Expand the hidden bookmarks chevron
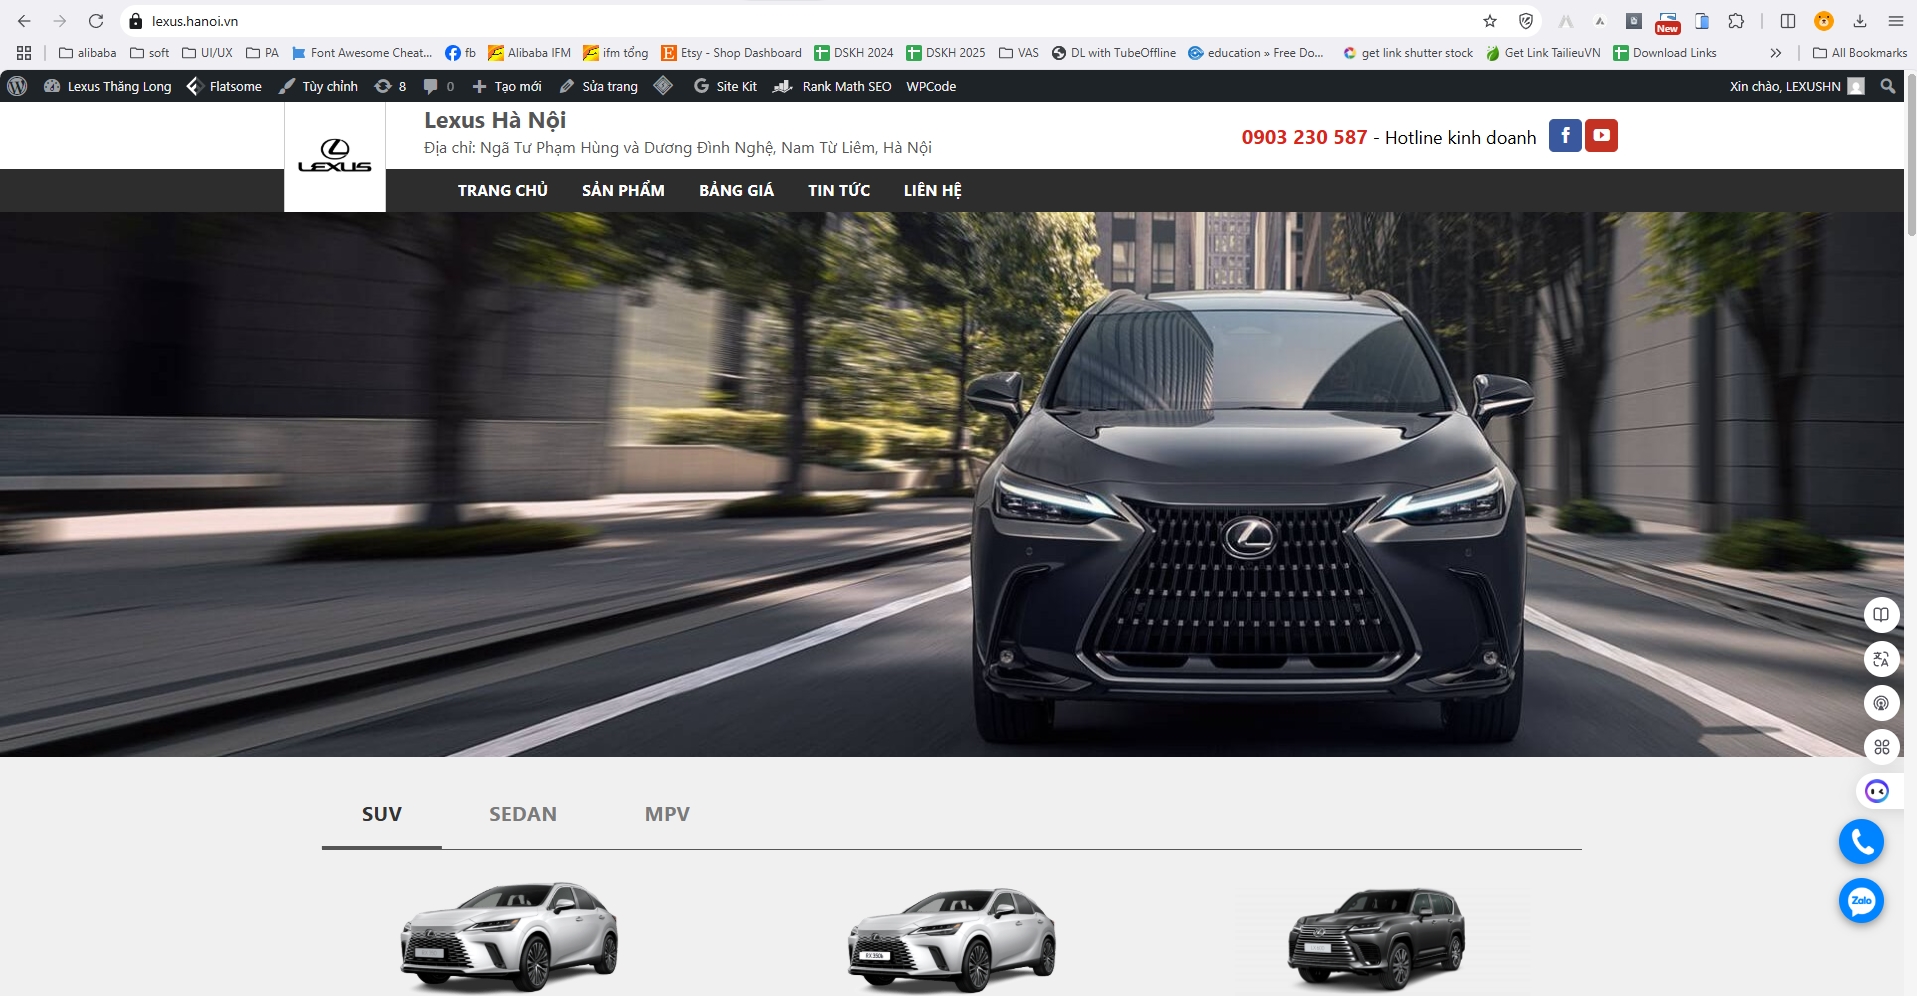This screenshot has height=996, width=1917. pos(1775,53)
